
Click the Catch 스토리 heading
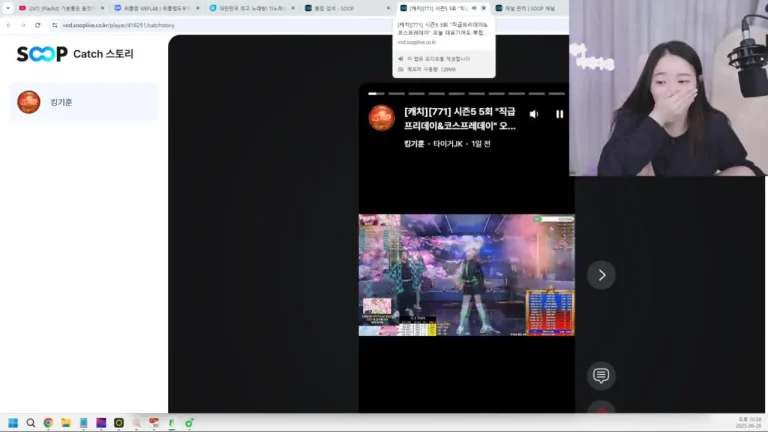103,54
